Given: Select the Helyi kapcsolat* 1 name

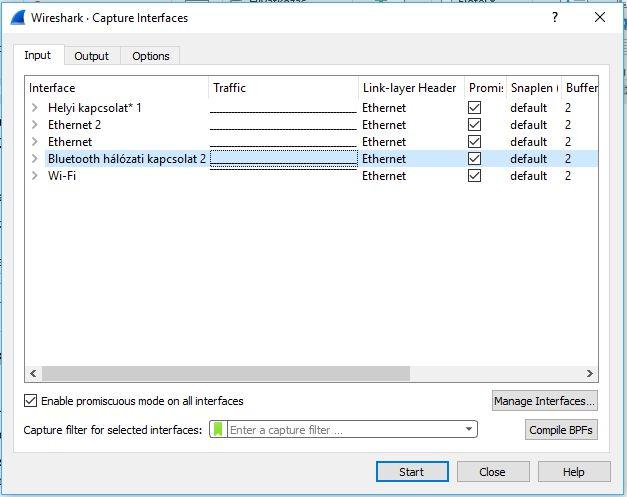Looking at the screenshot, I should [95, 108].
